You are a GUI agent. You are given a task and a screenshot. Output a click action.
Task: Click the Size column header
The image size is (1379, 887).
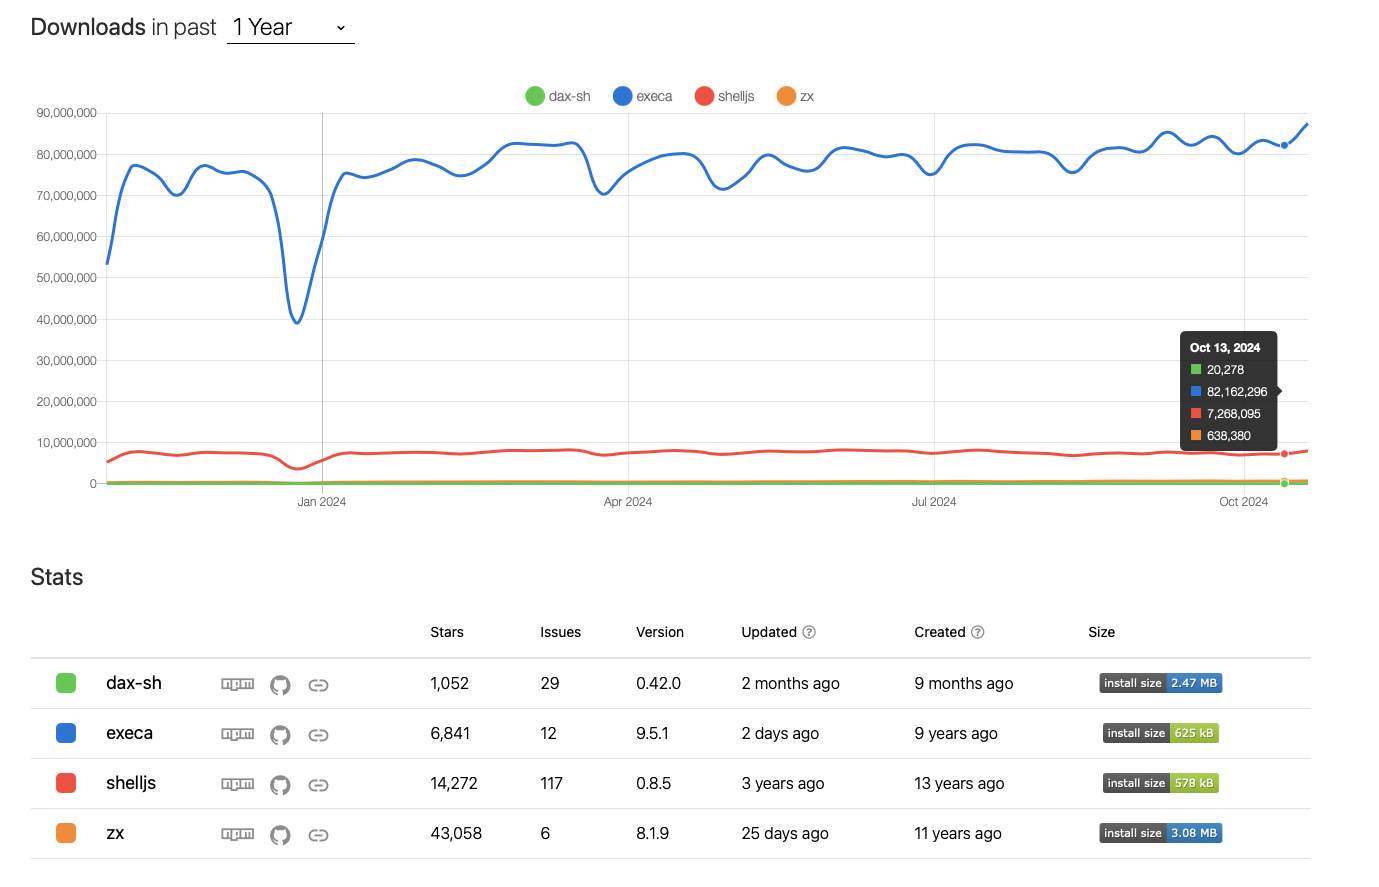(1101, 632)
